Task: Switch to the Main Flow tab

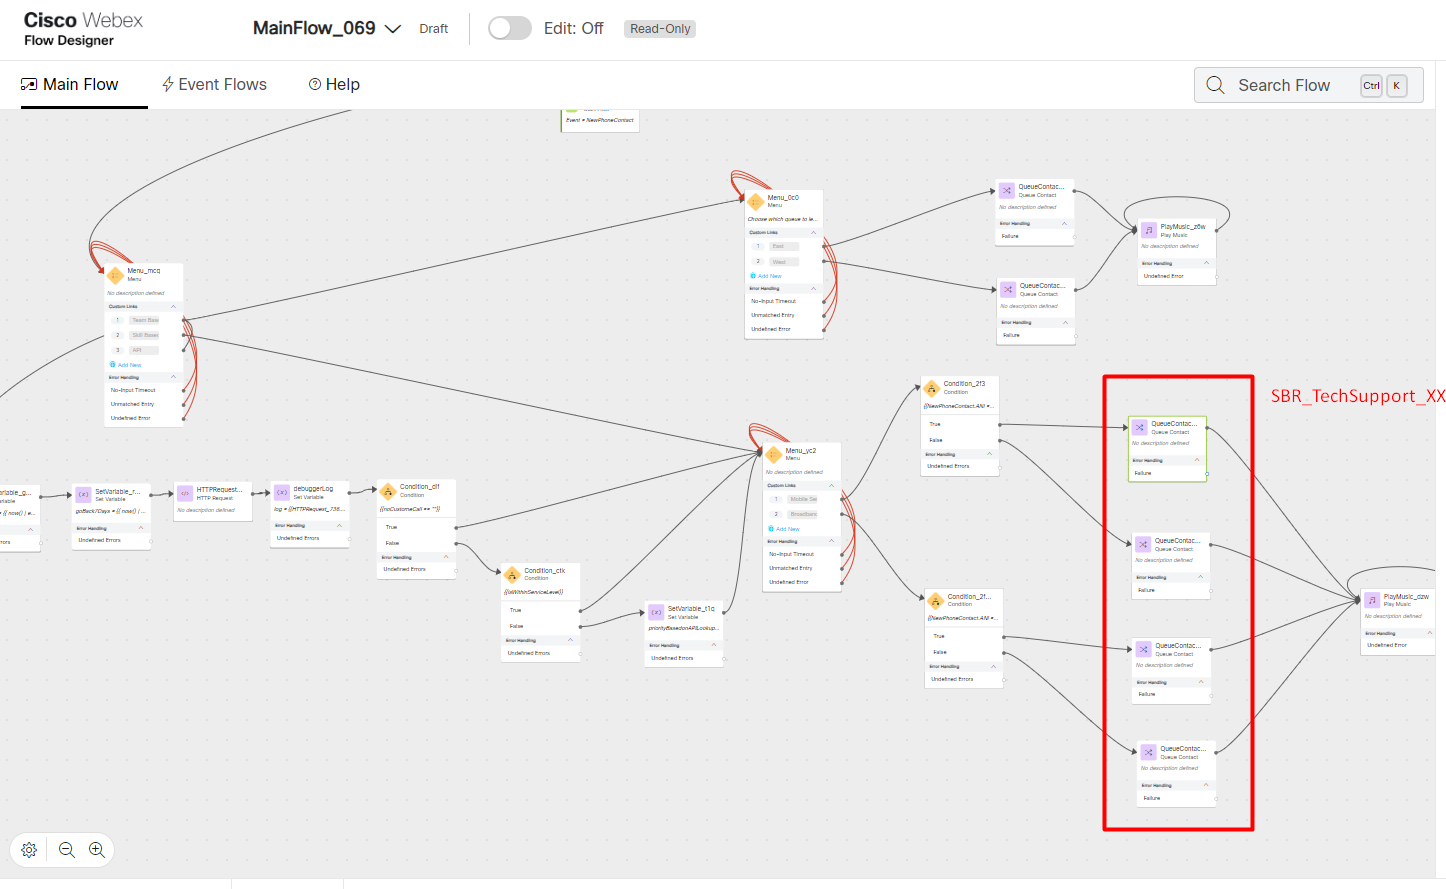Action: tap(70, 85)
